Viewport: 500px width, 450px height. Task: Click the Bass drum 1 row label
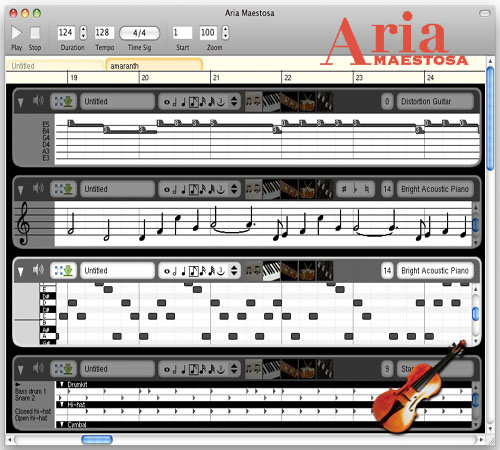(x=30, y=391)
